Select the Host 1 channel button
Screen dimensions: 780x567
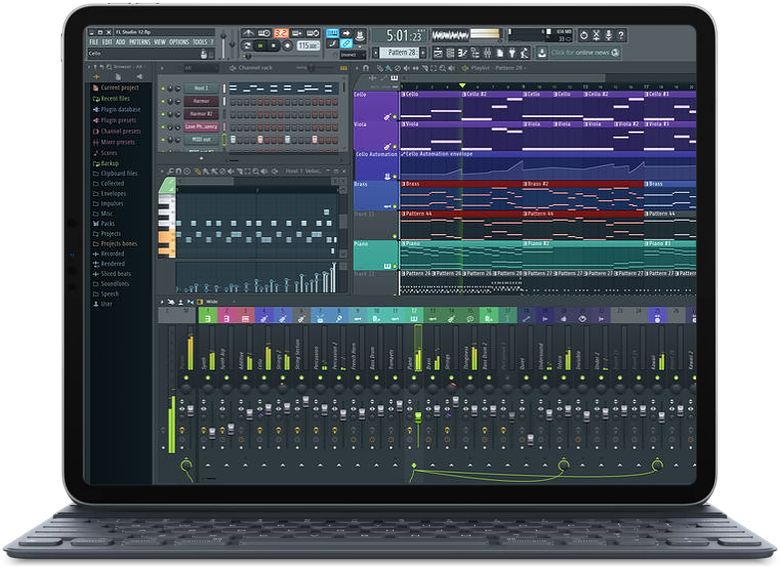click(200, 88)
